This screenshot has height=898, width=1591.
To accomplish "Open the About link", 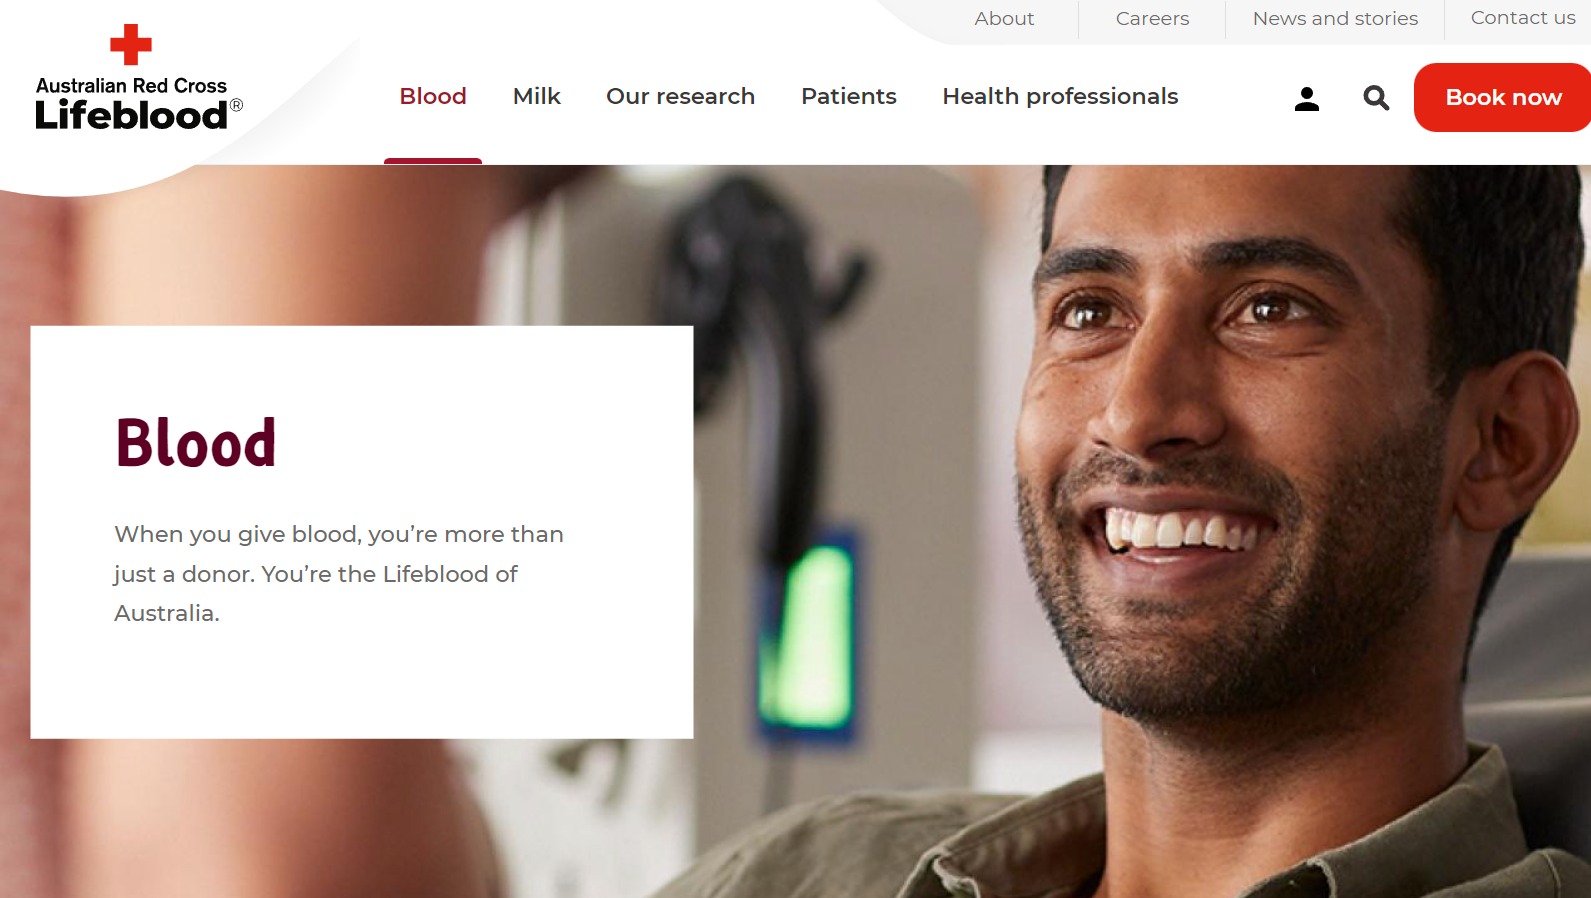I will tap(1004, 18).
